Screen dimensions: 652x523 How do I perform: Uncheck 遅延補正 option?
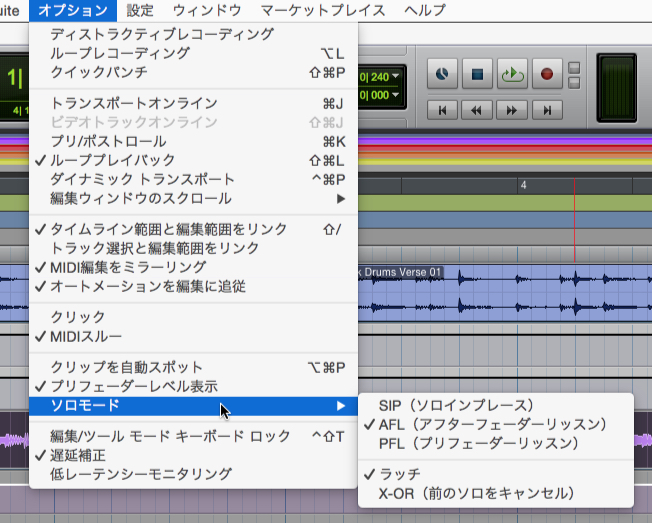(193, 456)
